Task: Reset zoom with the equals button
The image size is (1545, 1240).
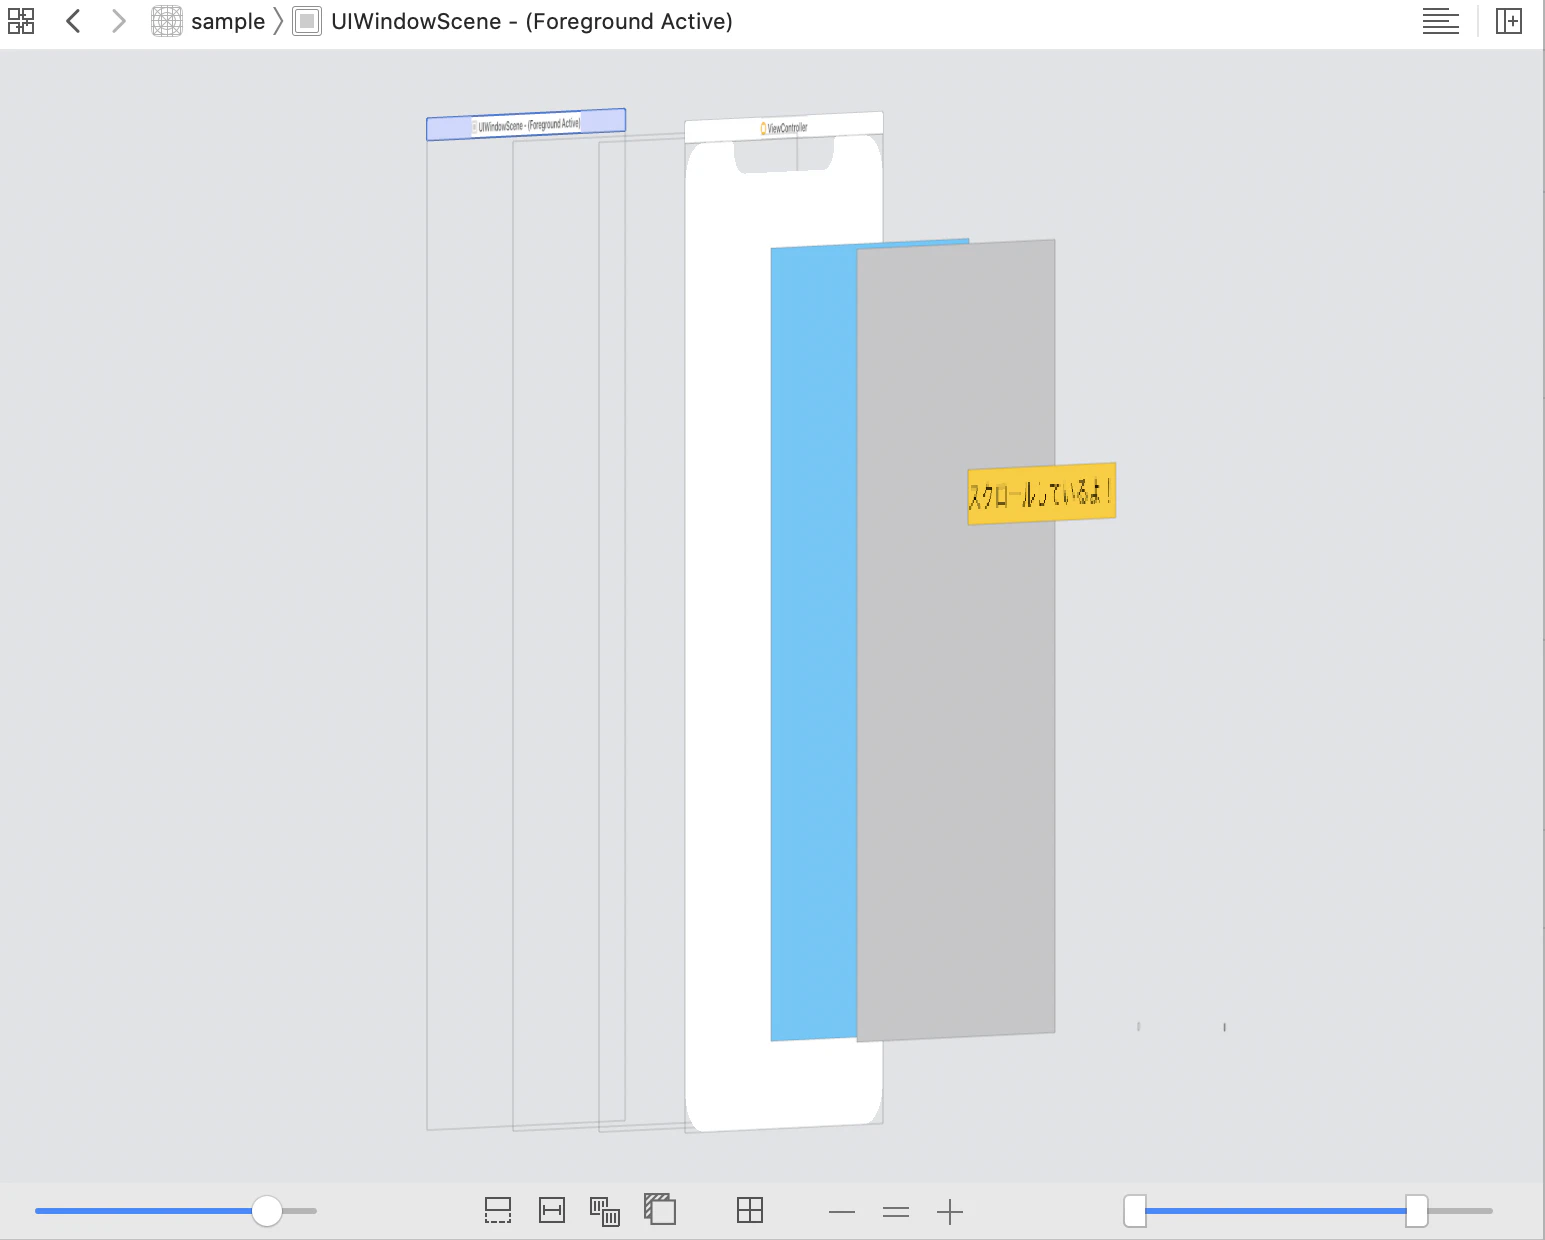Action: click(x=896, y=1212)
